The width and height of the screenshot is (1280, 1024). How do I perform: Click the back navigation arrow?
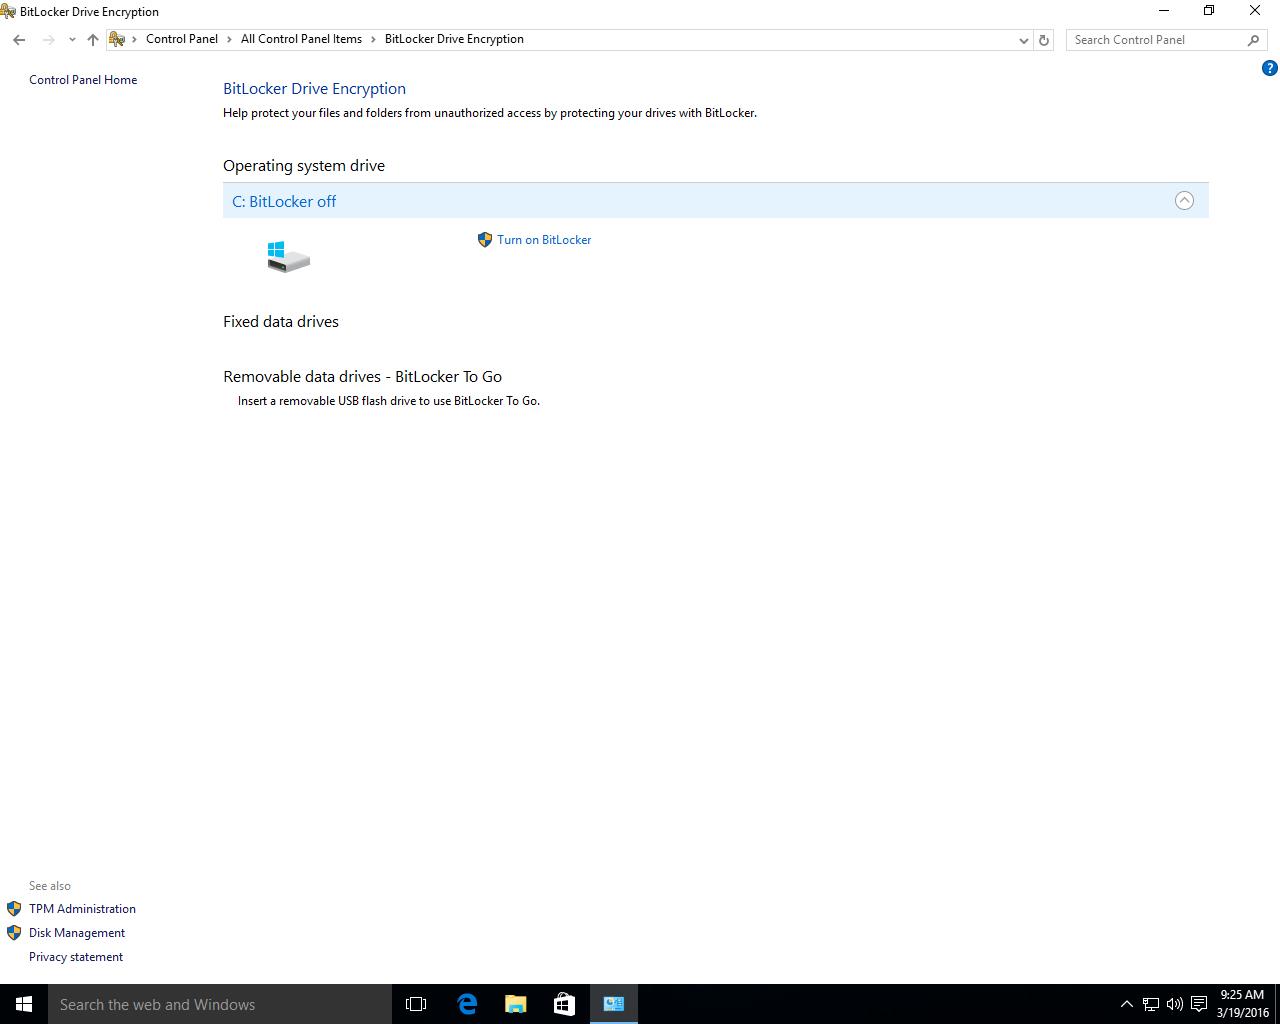[19, 40]
